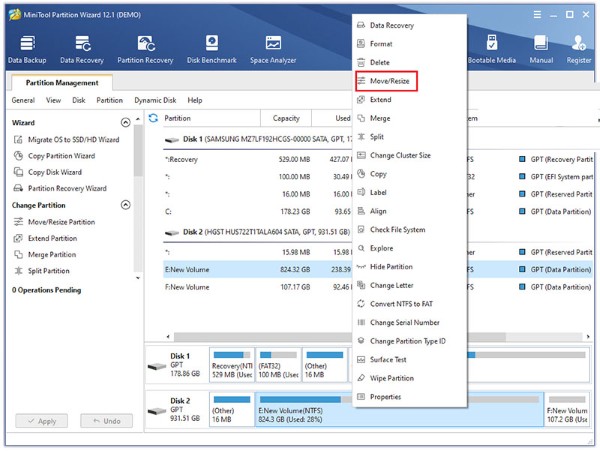Collapse the Change Partition section
This screenshot has width=600, height=451.
coord(126,205)
